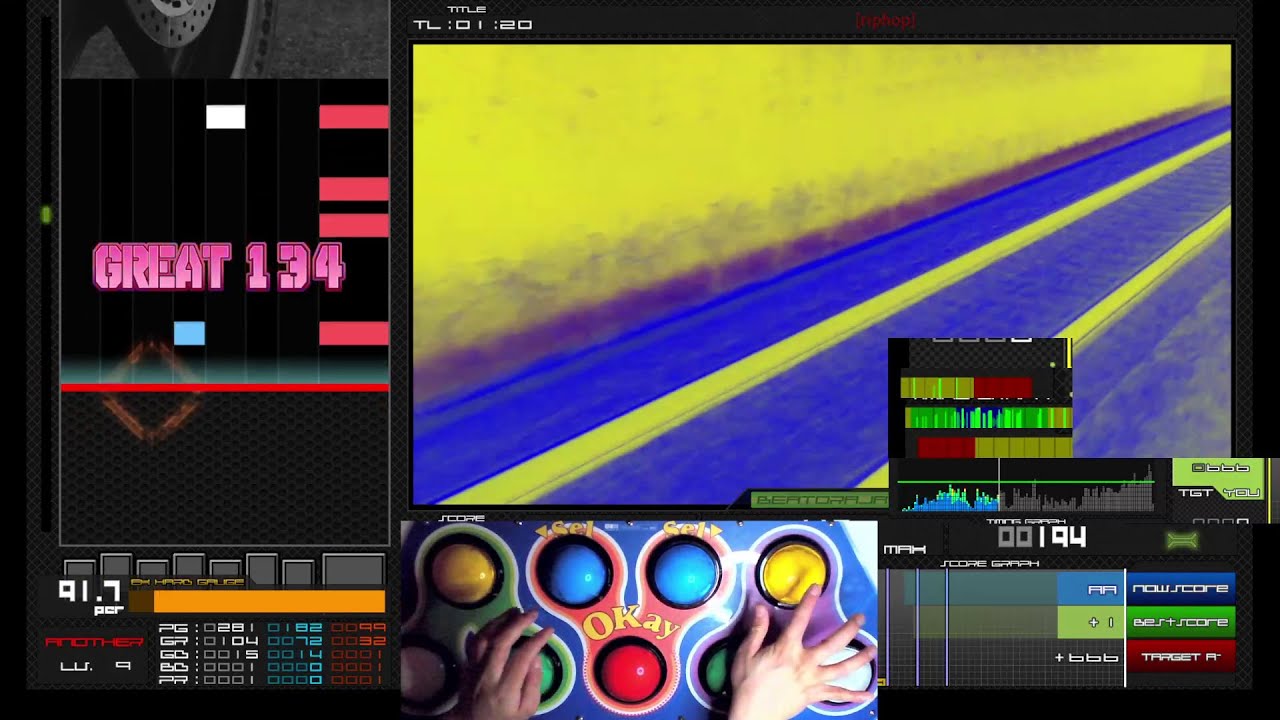Click the white falling note

225,117
